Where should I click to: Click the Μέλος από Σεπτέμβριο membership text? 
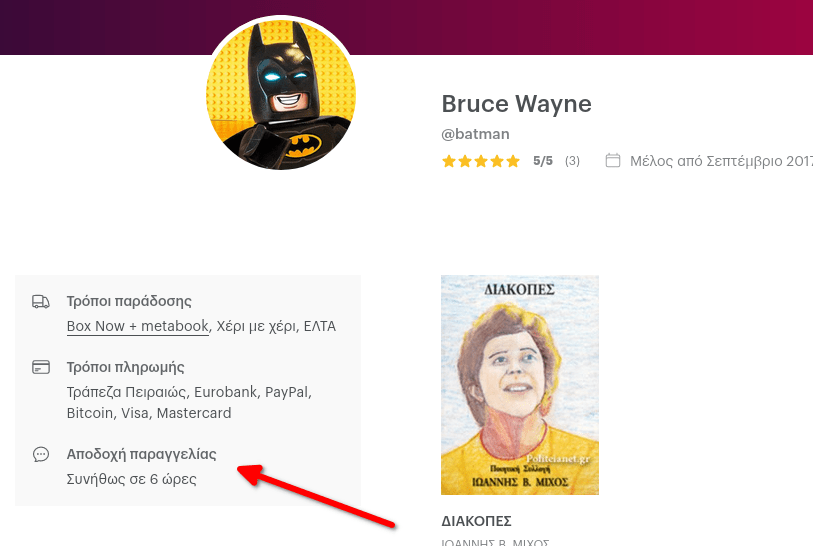point(721,161)
